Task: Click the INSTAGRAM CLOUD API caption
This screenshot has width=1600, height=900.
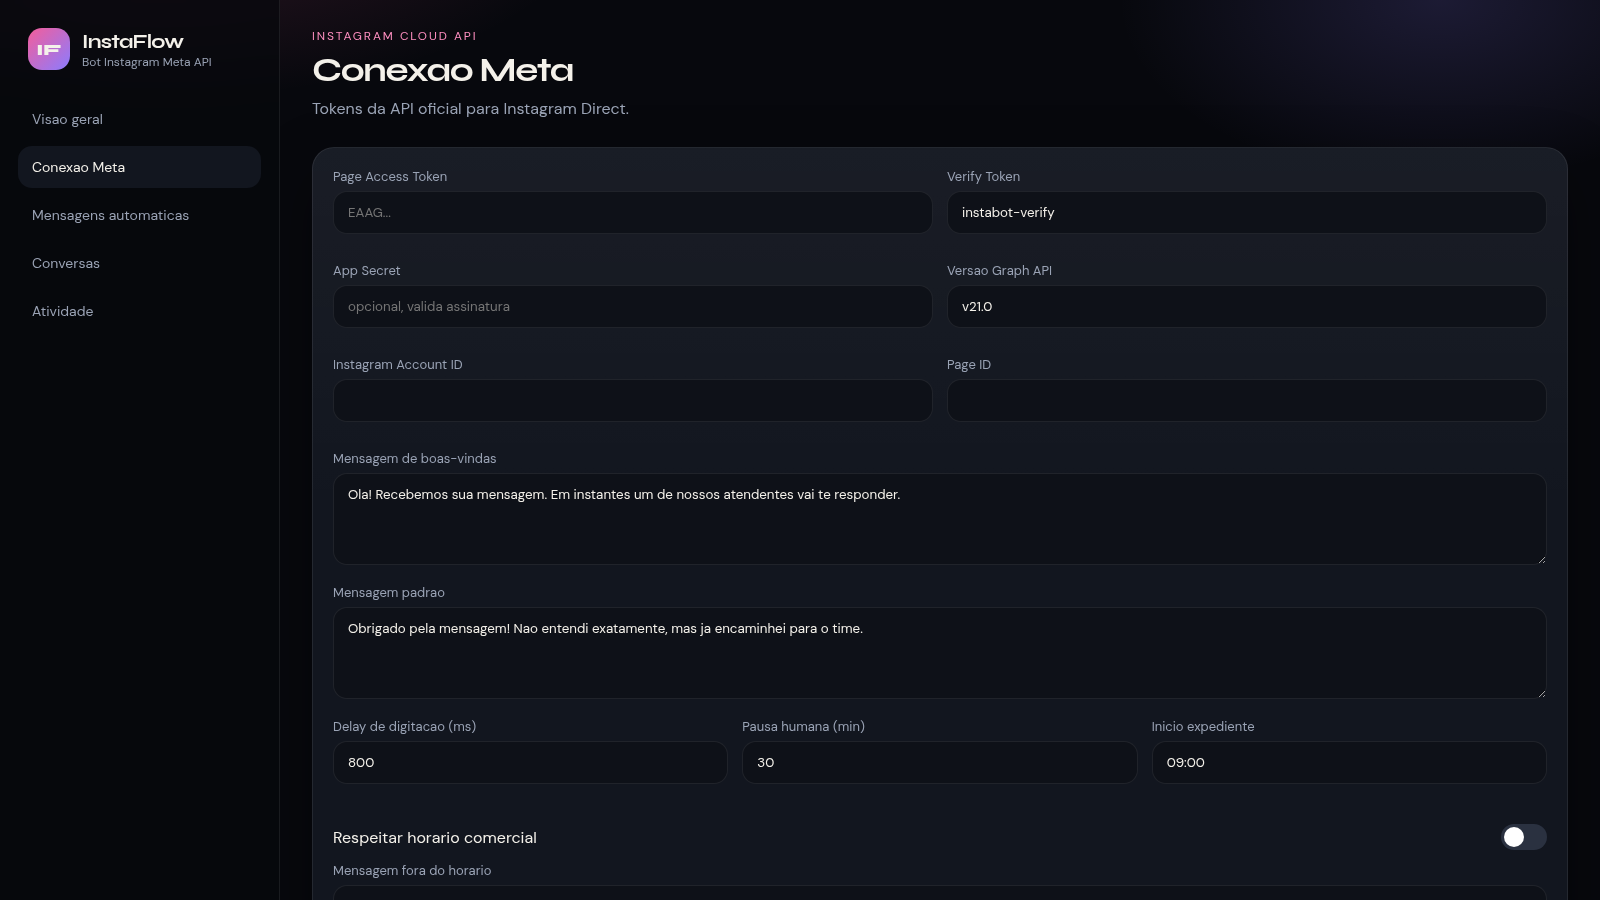Action: [394, 36]
